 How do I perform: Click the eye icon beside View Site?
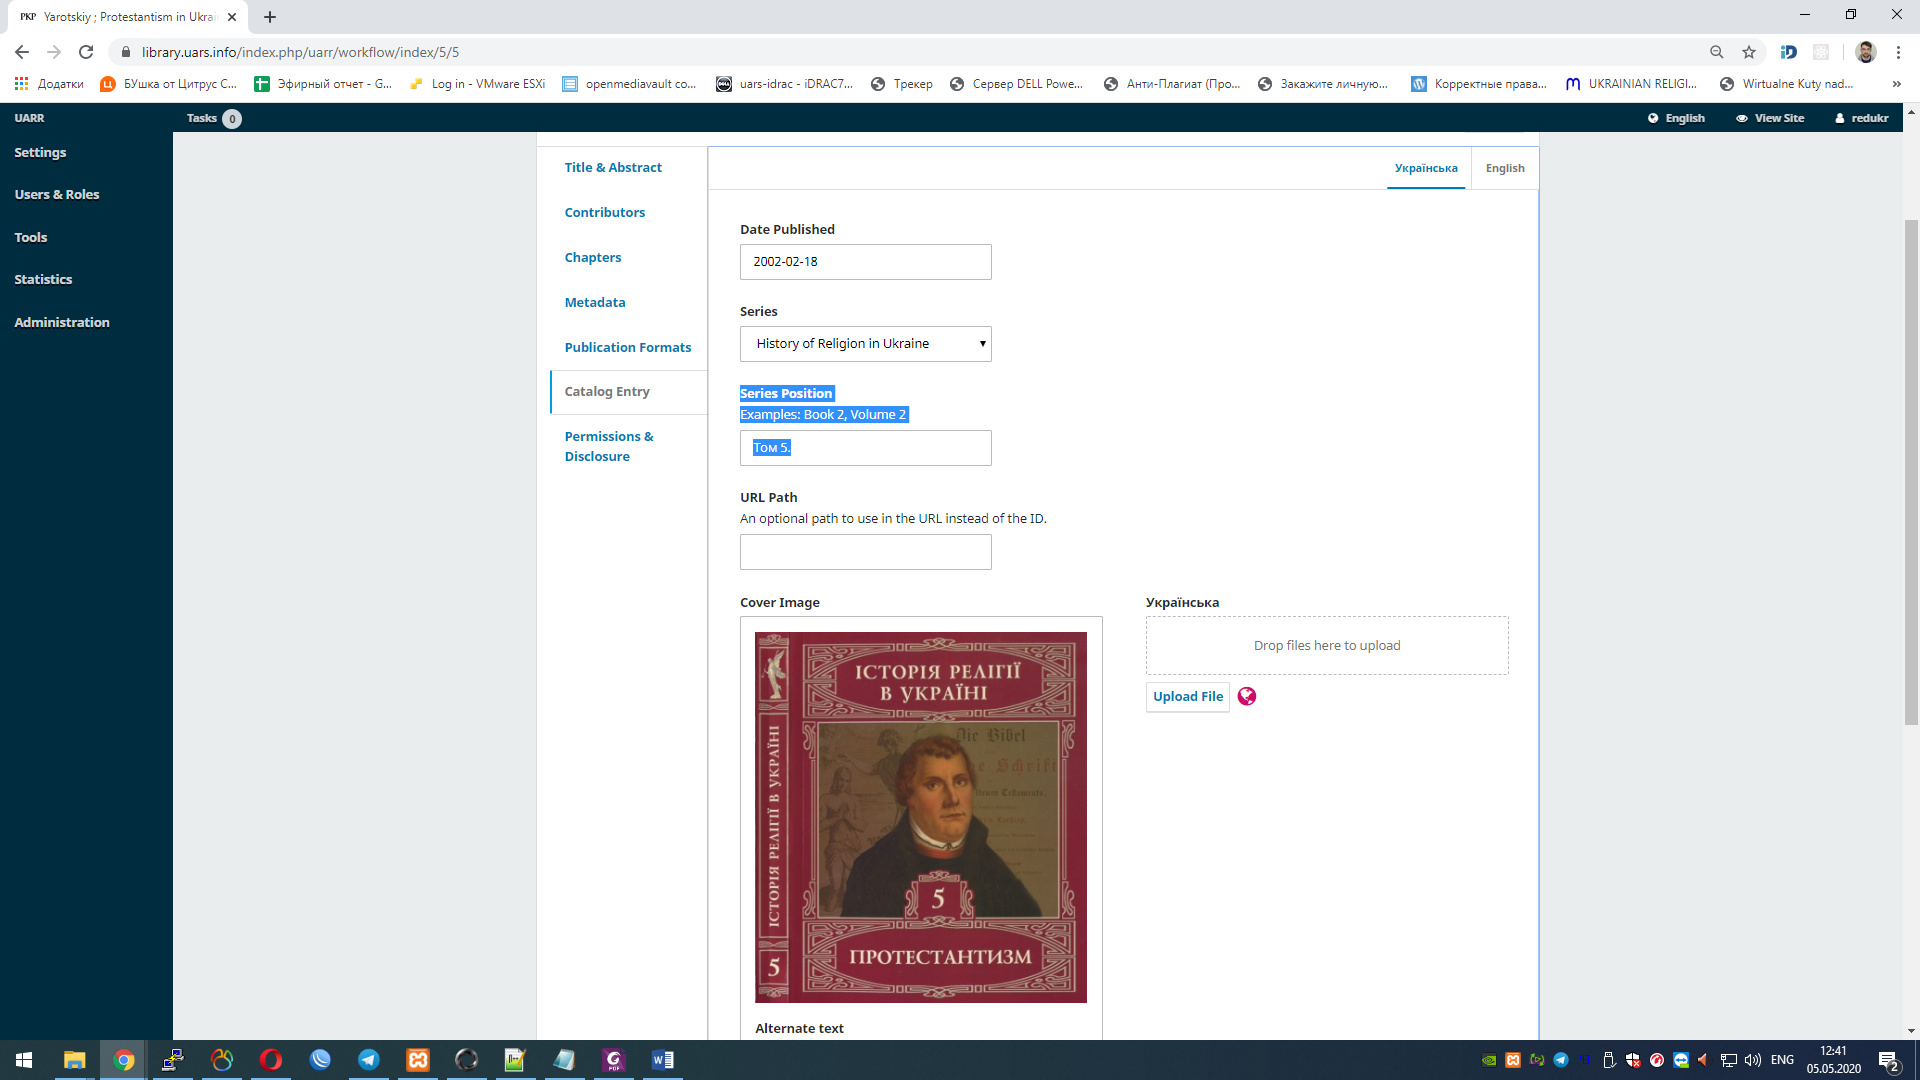1742,118
